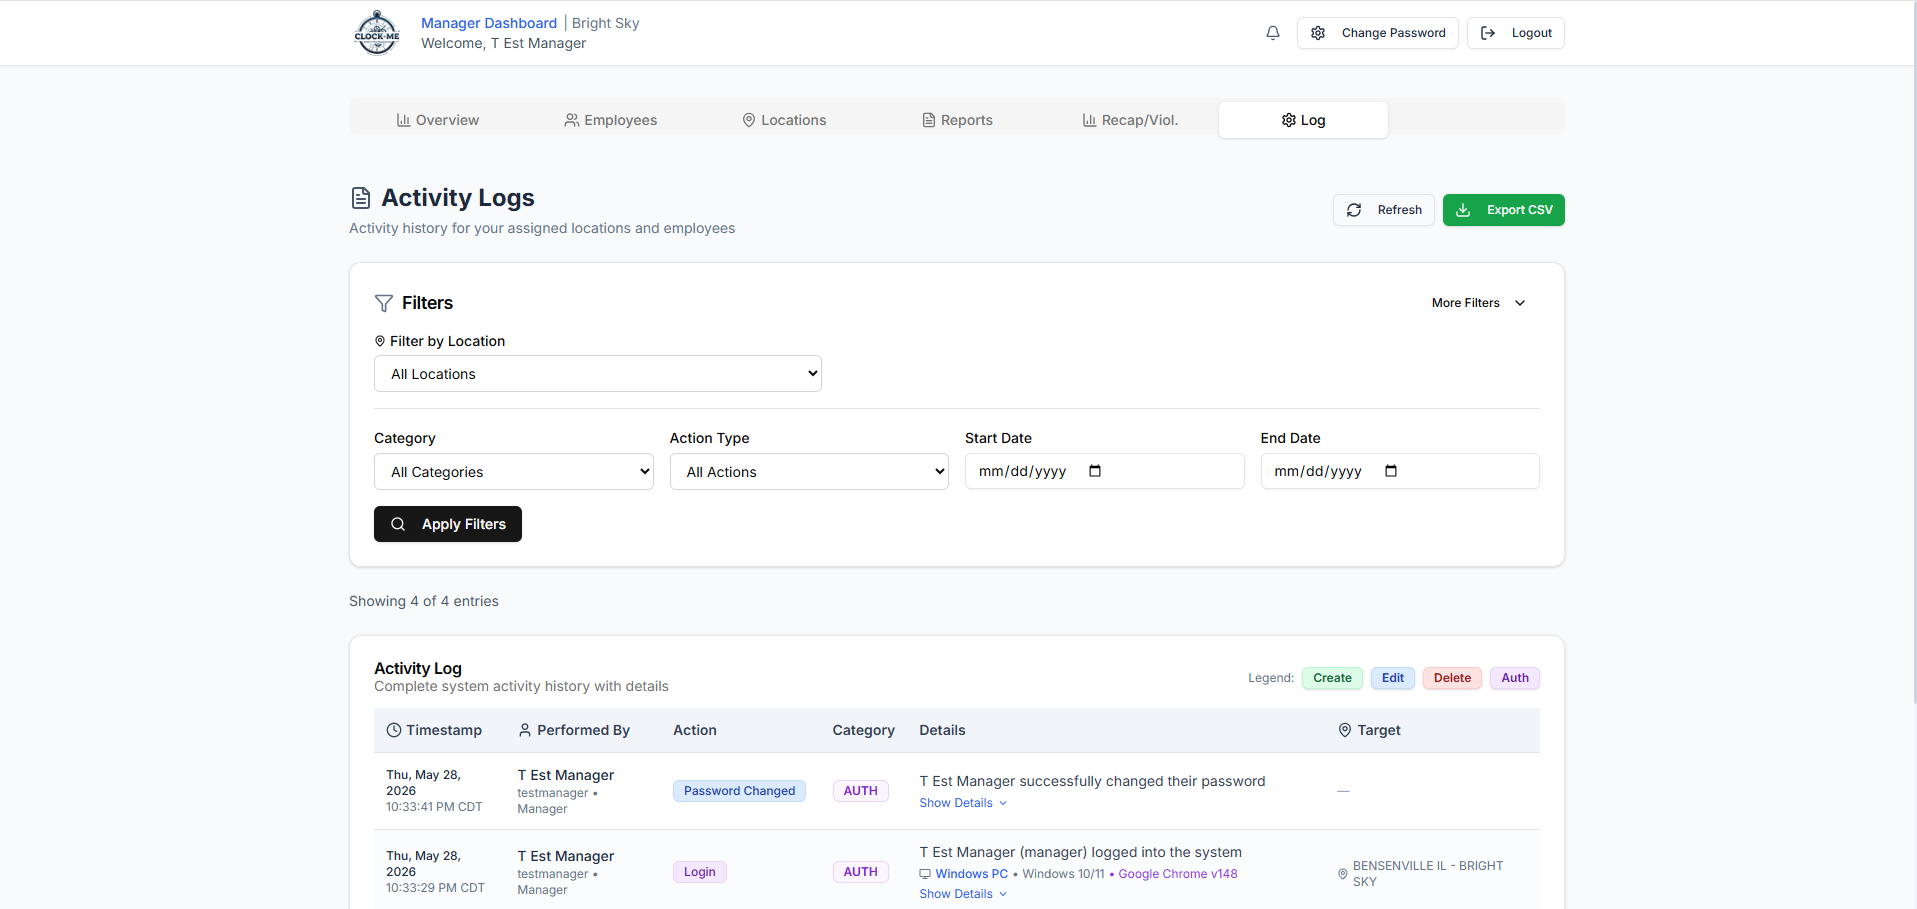Expand Show Details for Password Changed row
Screen dimensions: 1917x909
coord(963,803)
